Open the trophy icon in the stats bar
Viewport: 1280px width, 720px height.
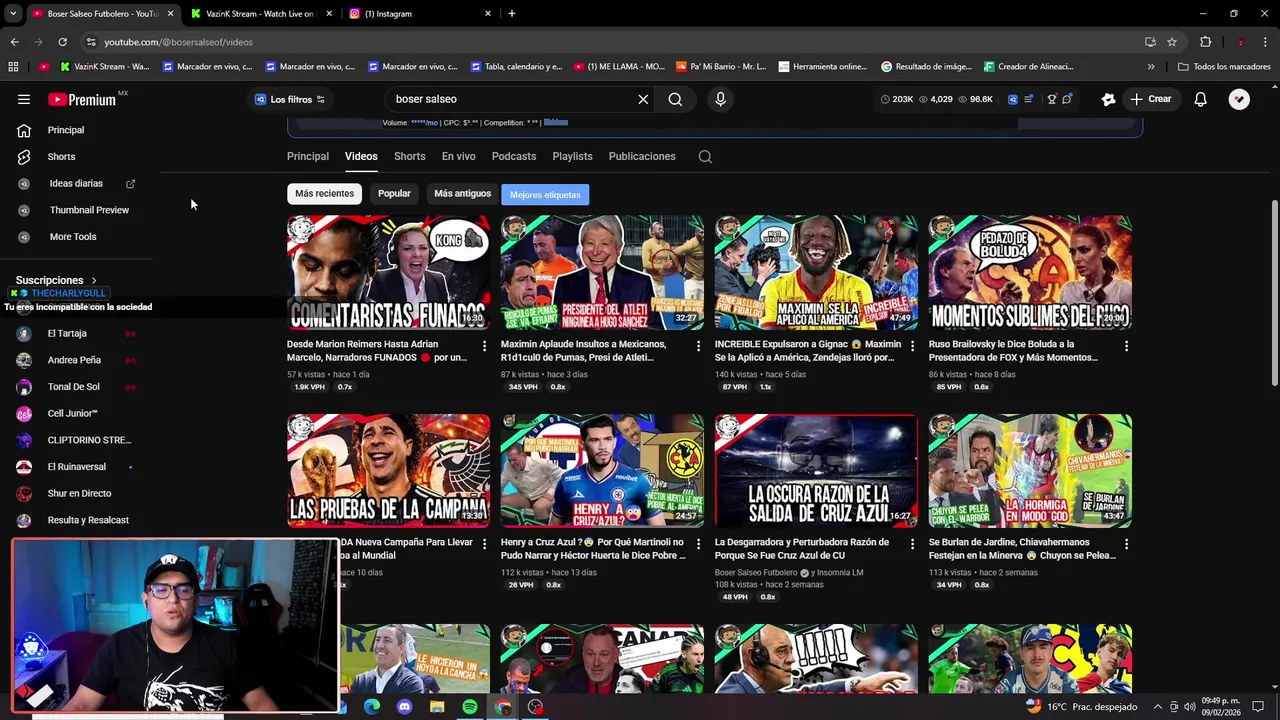[1052, 99]
